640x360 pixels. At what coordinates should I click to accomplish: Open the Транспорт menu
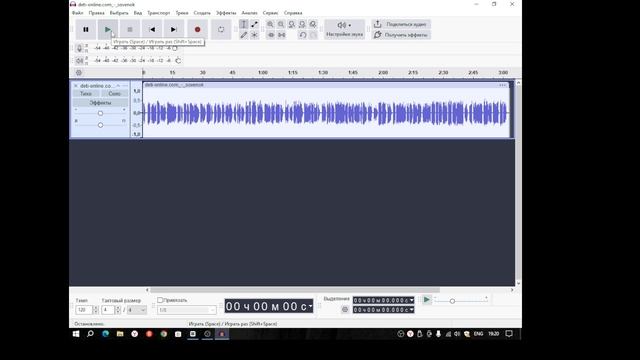point(159,13)
